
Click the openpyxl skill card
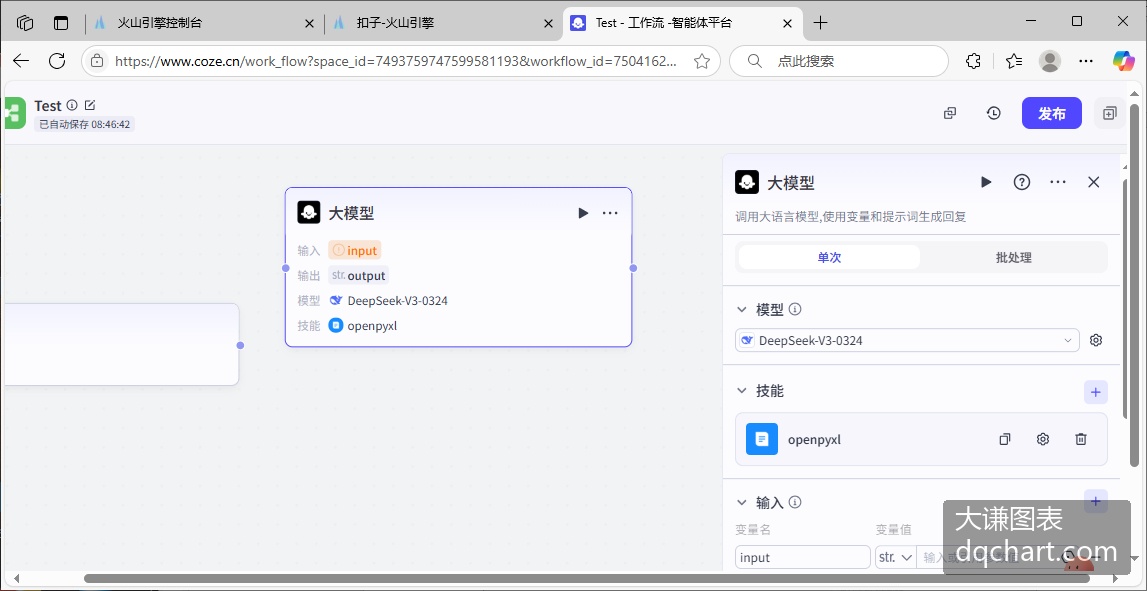(921, 439)
